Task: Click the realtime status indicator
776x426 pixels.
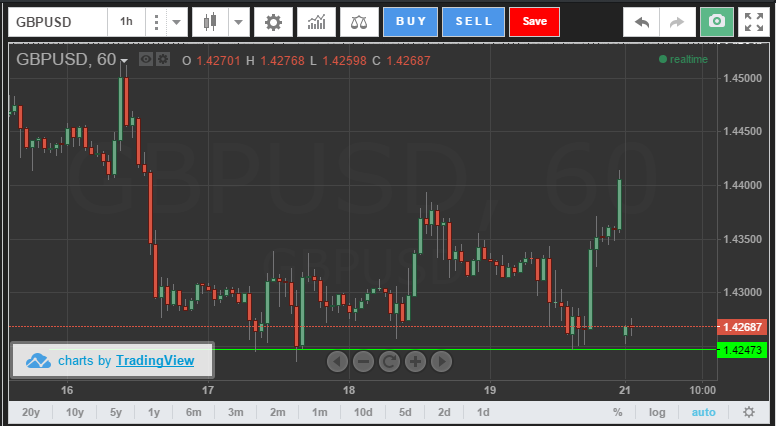Action: click(x=683, y=59)
